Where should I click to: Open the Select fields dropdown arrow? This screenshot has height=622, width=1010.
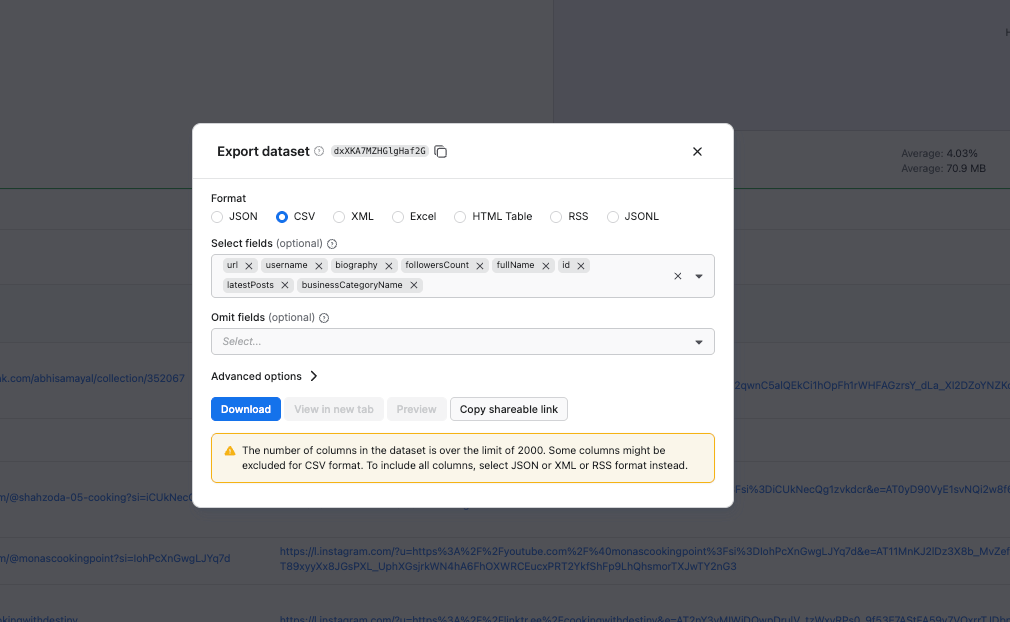click(x=698, y=275)
